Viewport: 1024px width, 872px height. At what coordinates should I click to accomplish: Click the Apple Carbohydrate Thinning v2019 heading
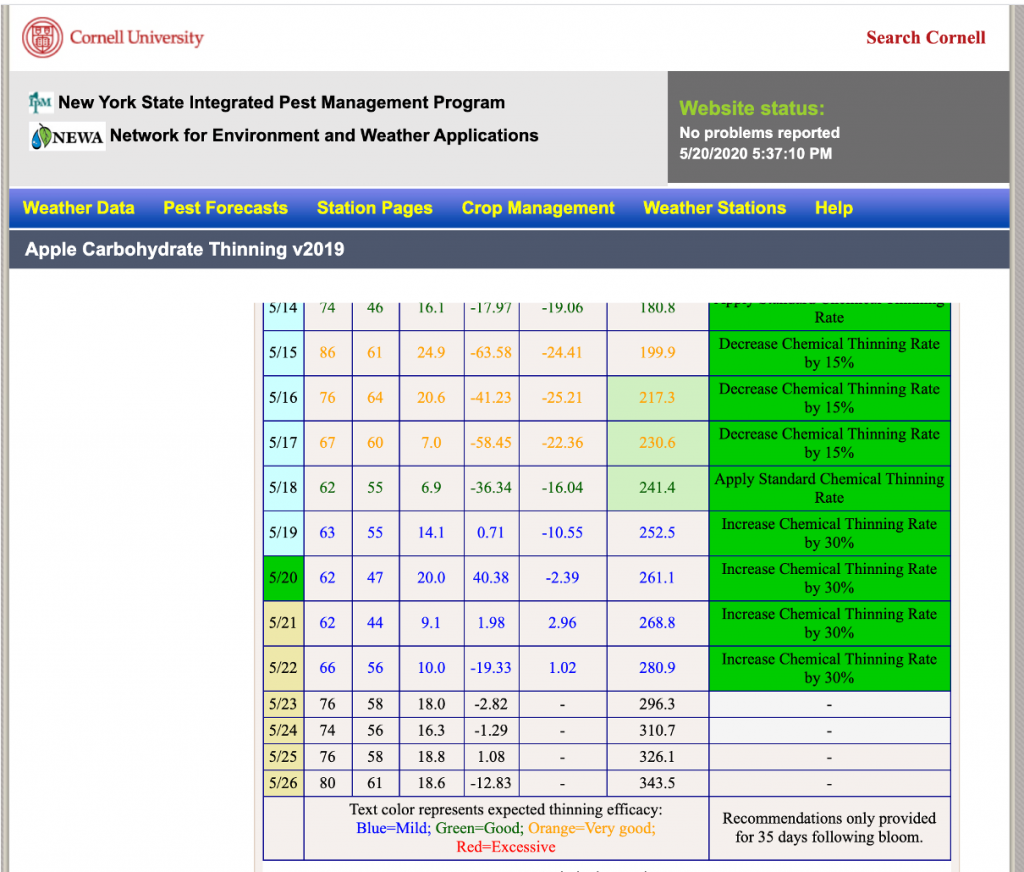coord(184,250)
